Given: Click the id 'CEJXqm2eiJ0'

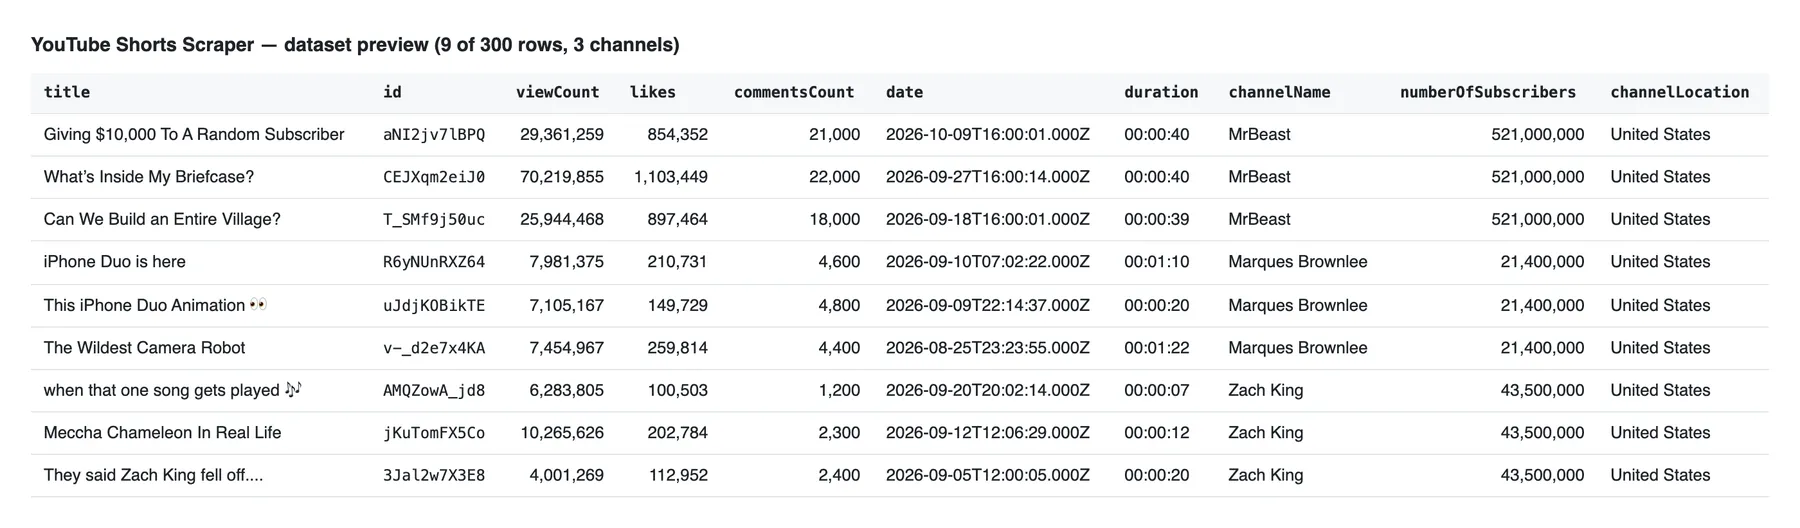Looking at the screenshot, I should [x=434, y=177].
